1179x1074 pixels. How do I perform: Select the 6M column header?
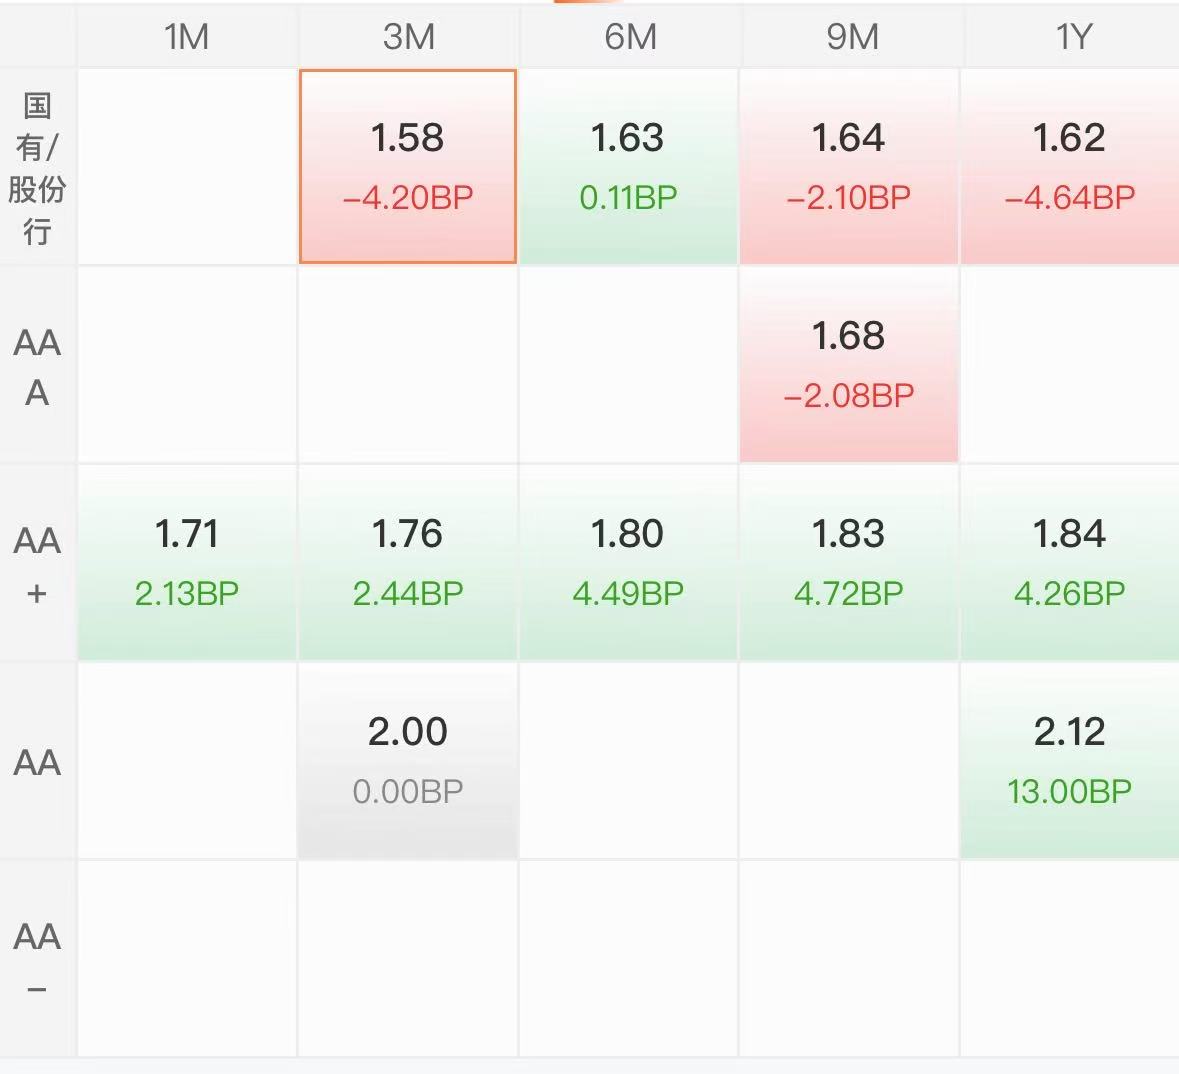628,36
